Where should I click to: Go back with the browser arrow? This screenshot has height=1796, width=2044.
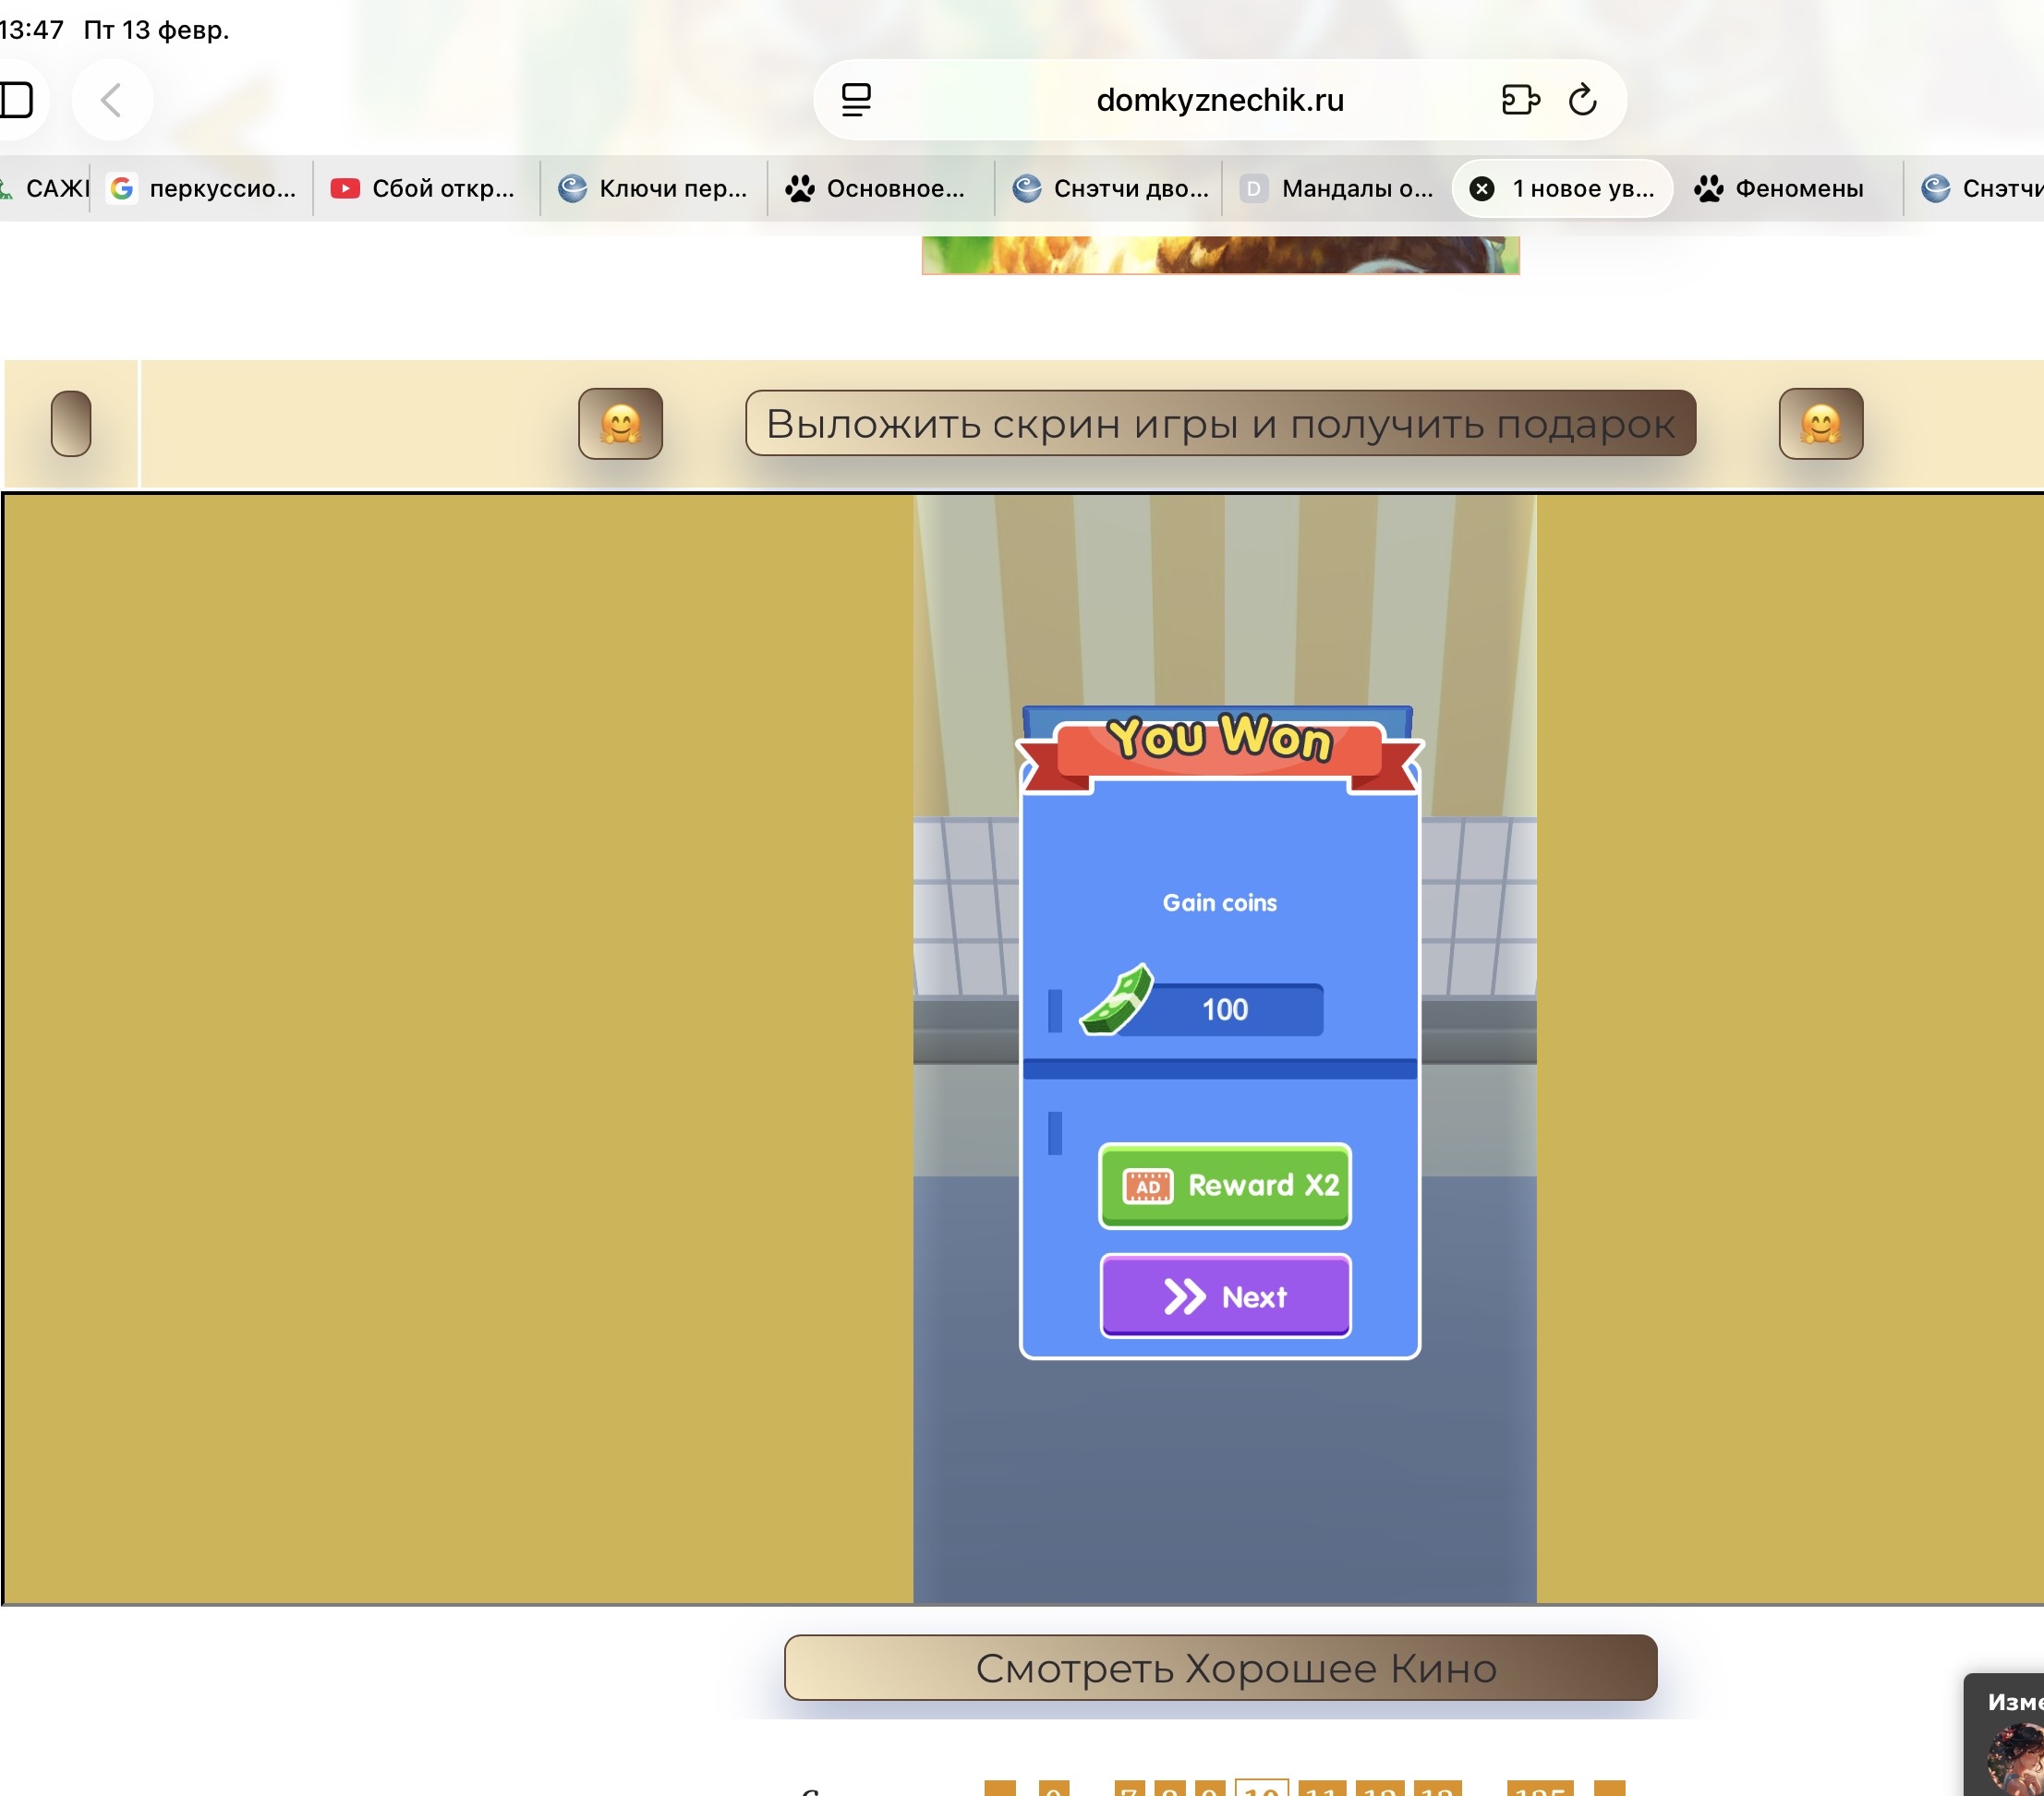pyautogui.click(x=112, y=100)
